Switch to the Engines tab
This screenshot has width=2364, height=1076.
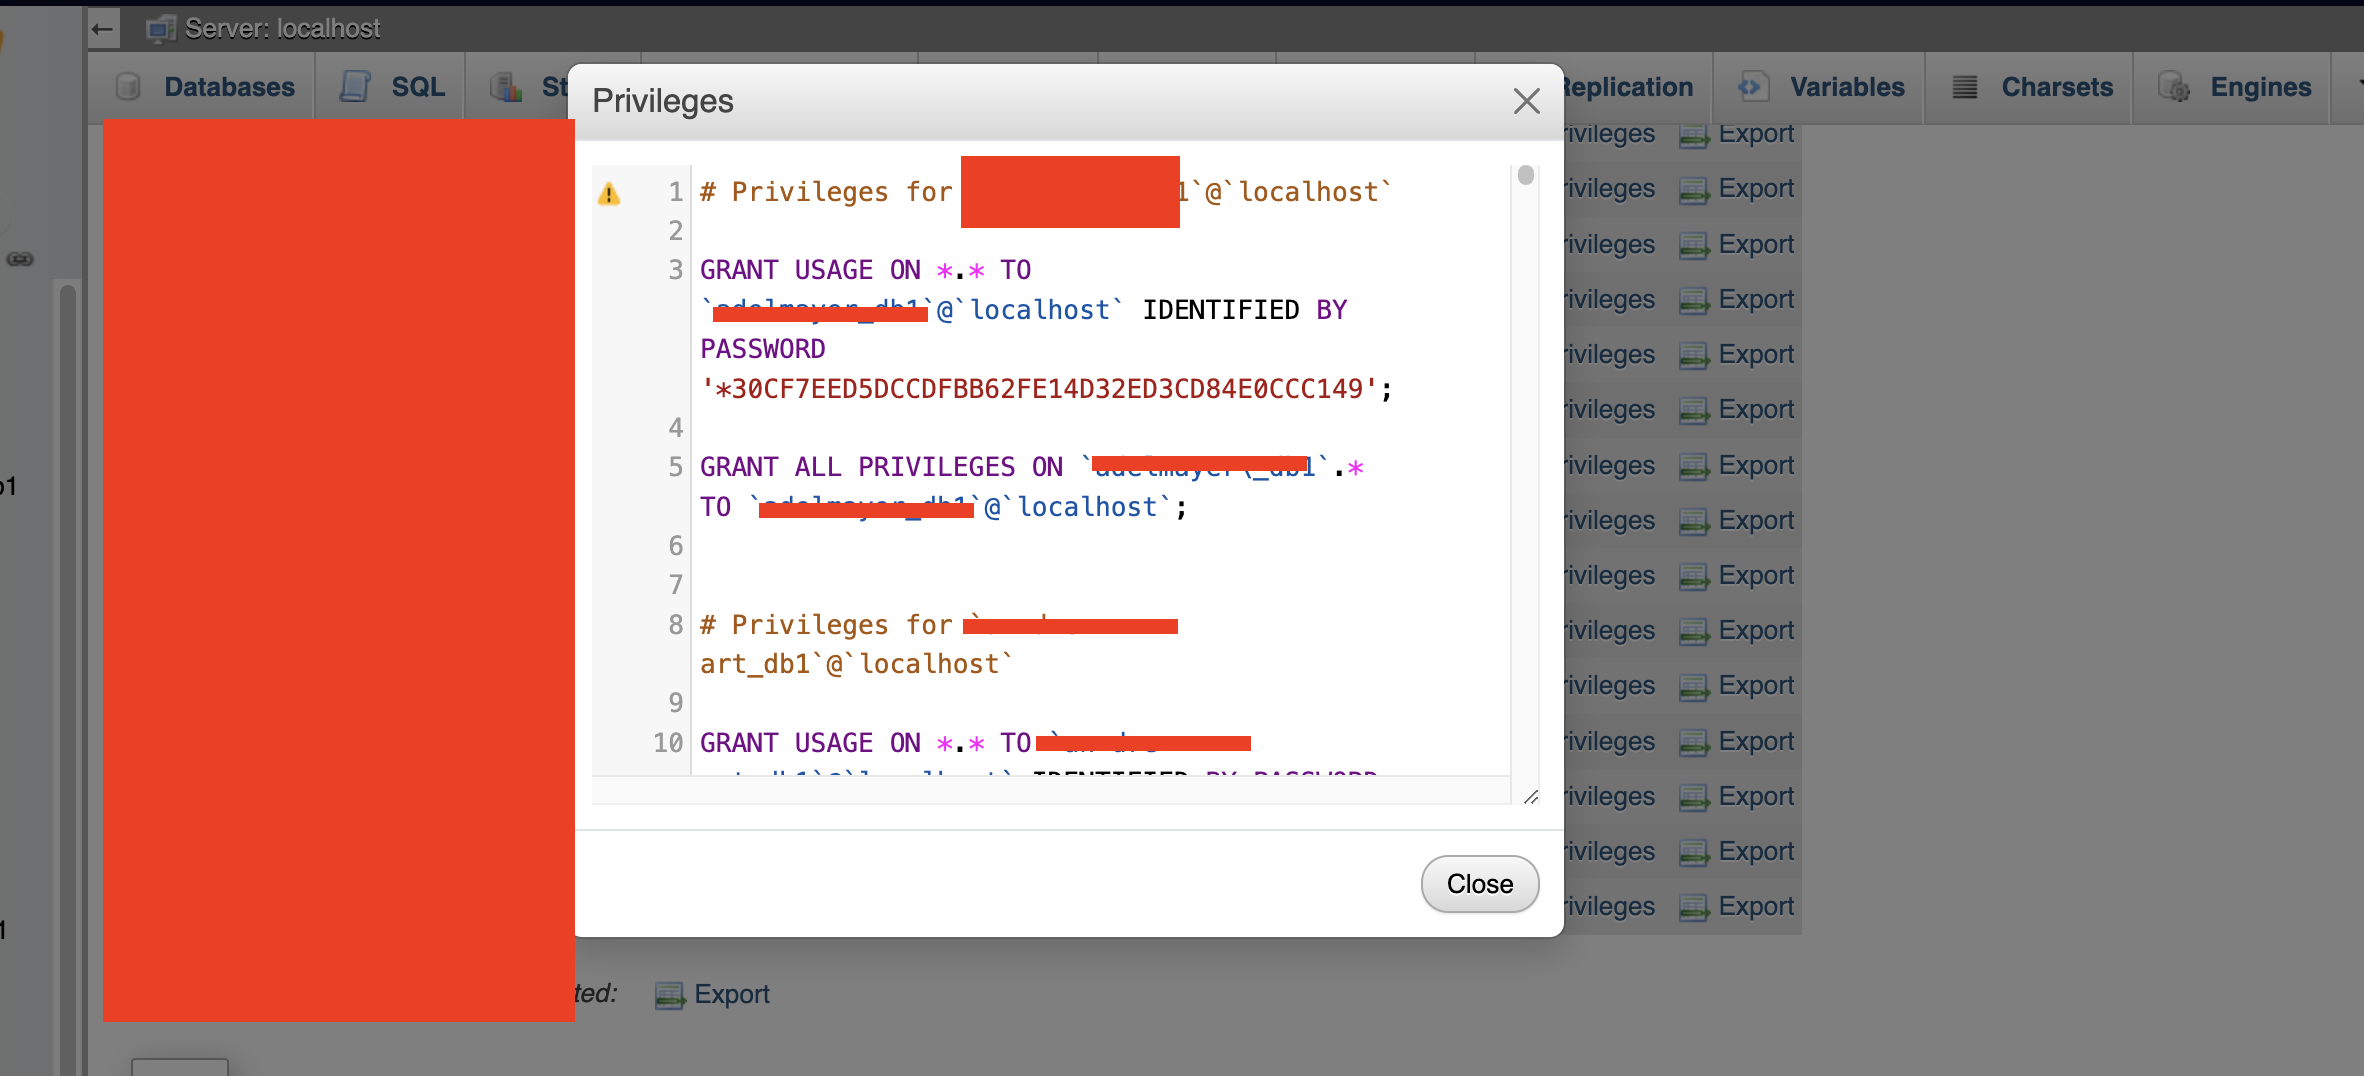pyautogui.click(x=2260, y=87)
